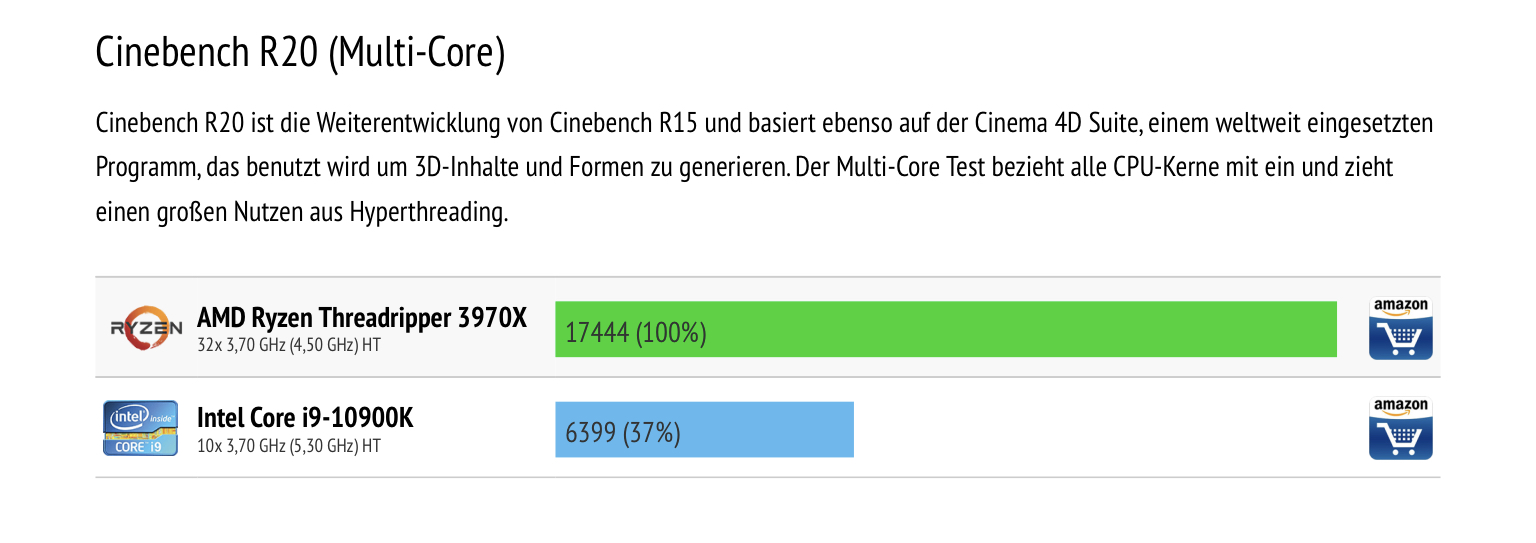This screenshot has width=1536, height=543.
Task: Click the 32x 3,70 GHz spec text
Action: click(x=289, y=345)
